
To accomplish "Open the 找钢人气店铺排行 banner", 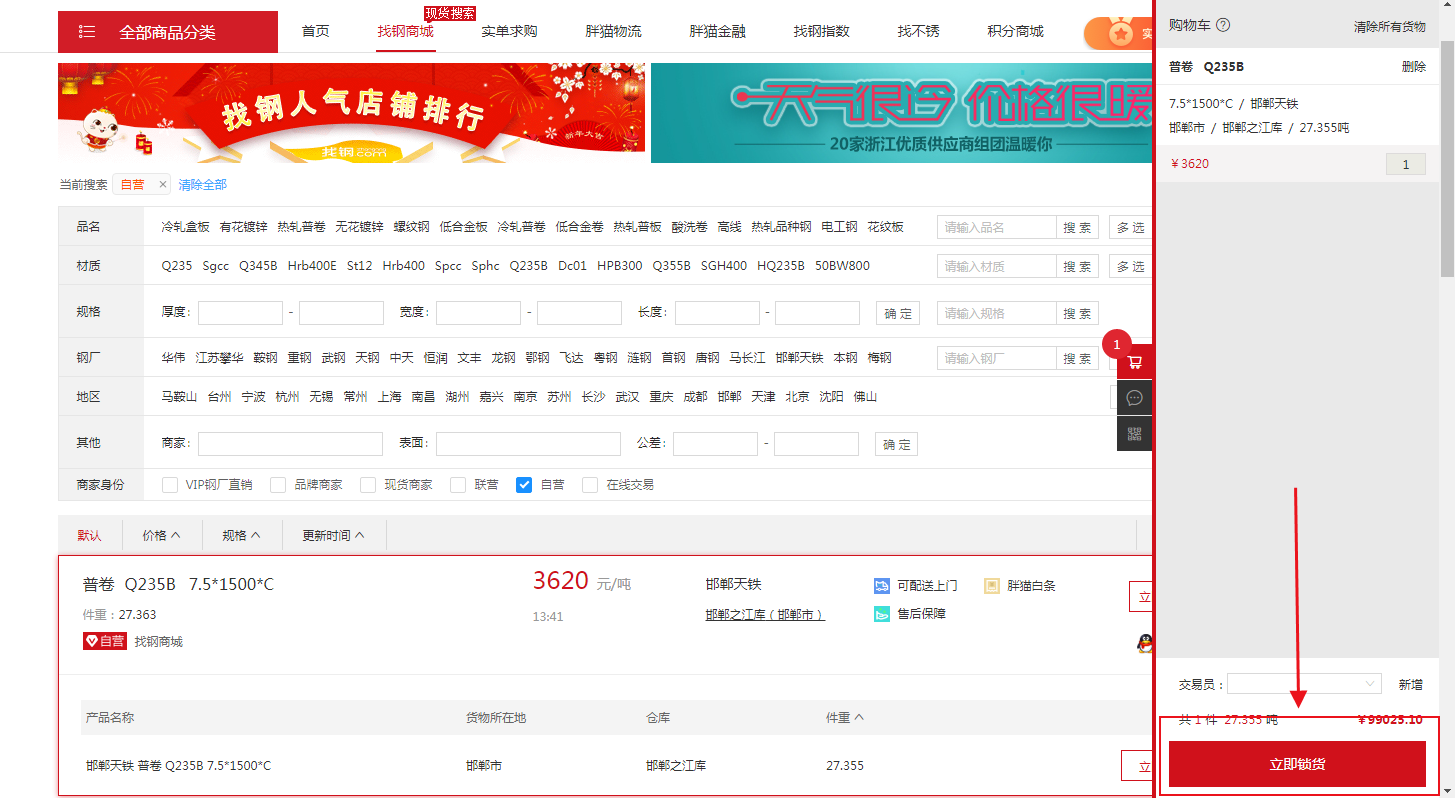I will [x=352, y=113].
